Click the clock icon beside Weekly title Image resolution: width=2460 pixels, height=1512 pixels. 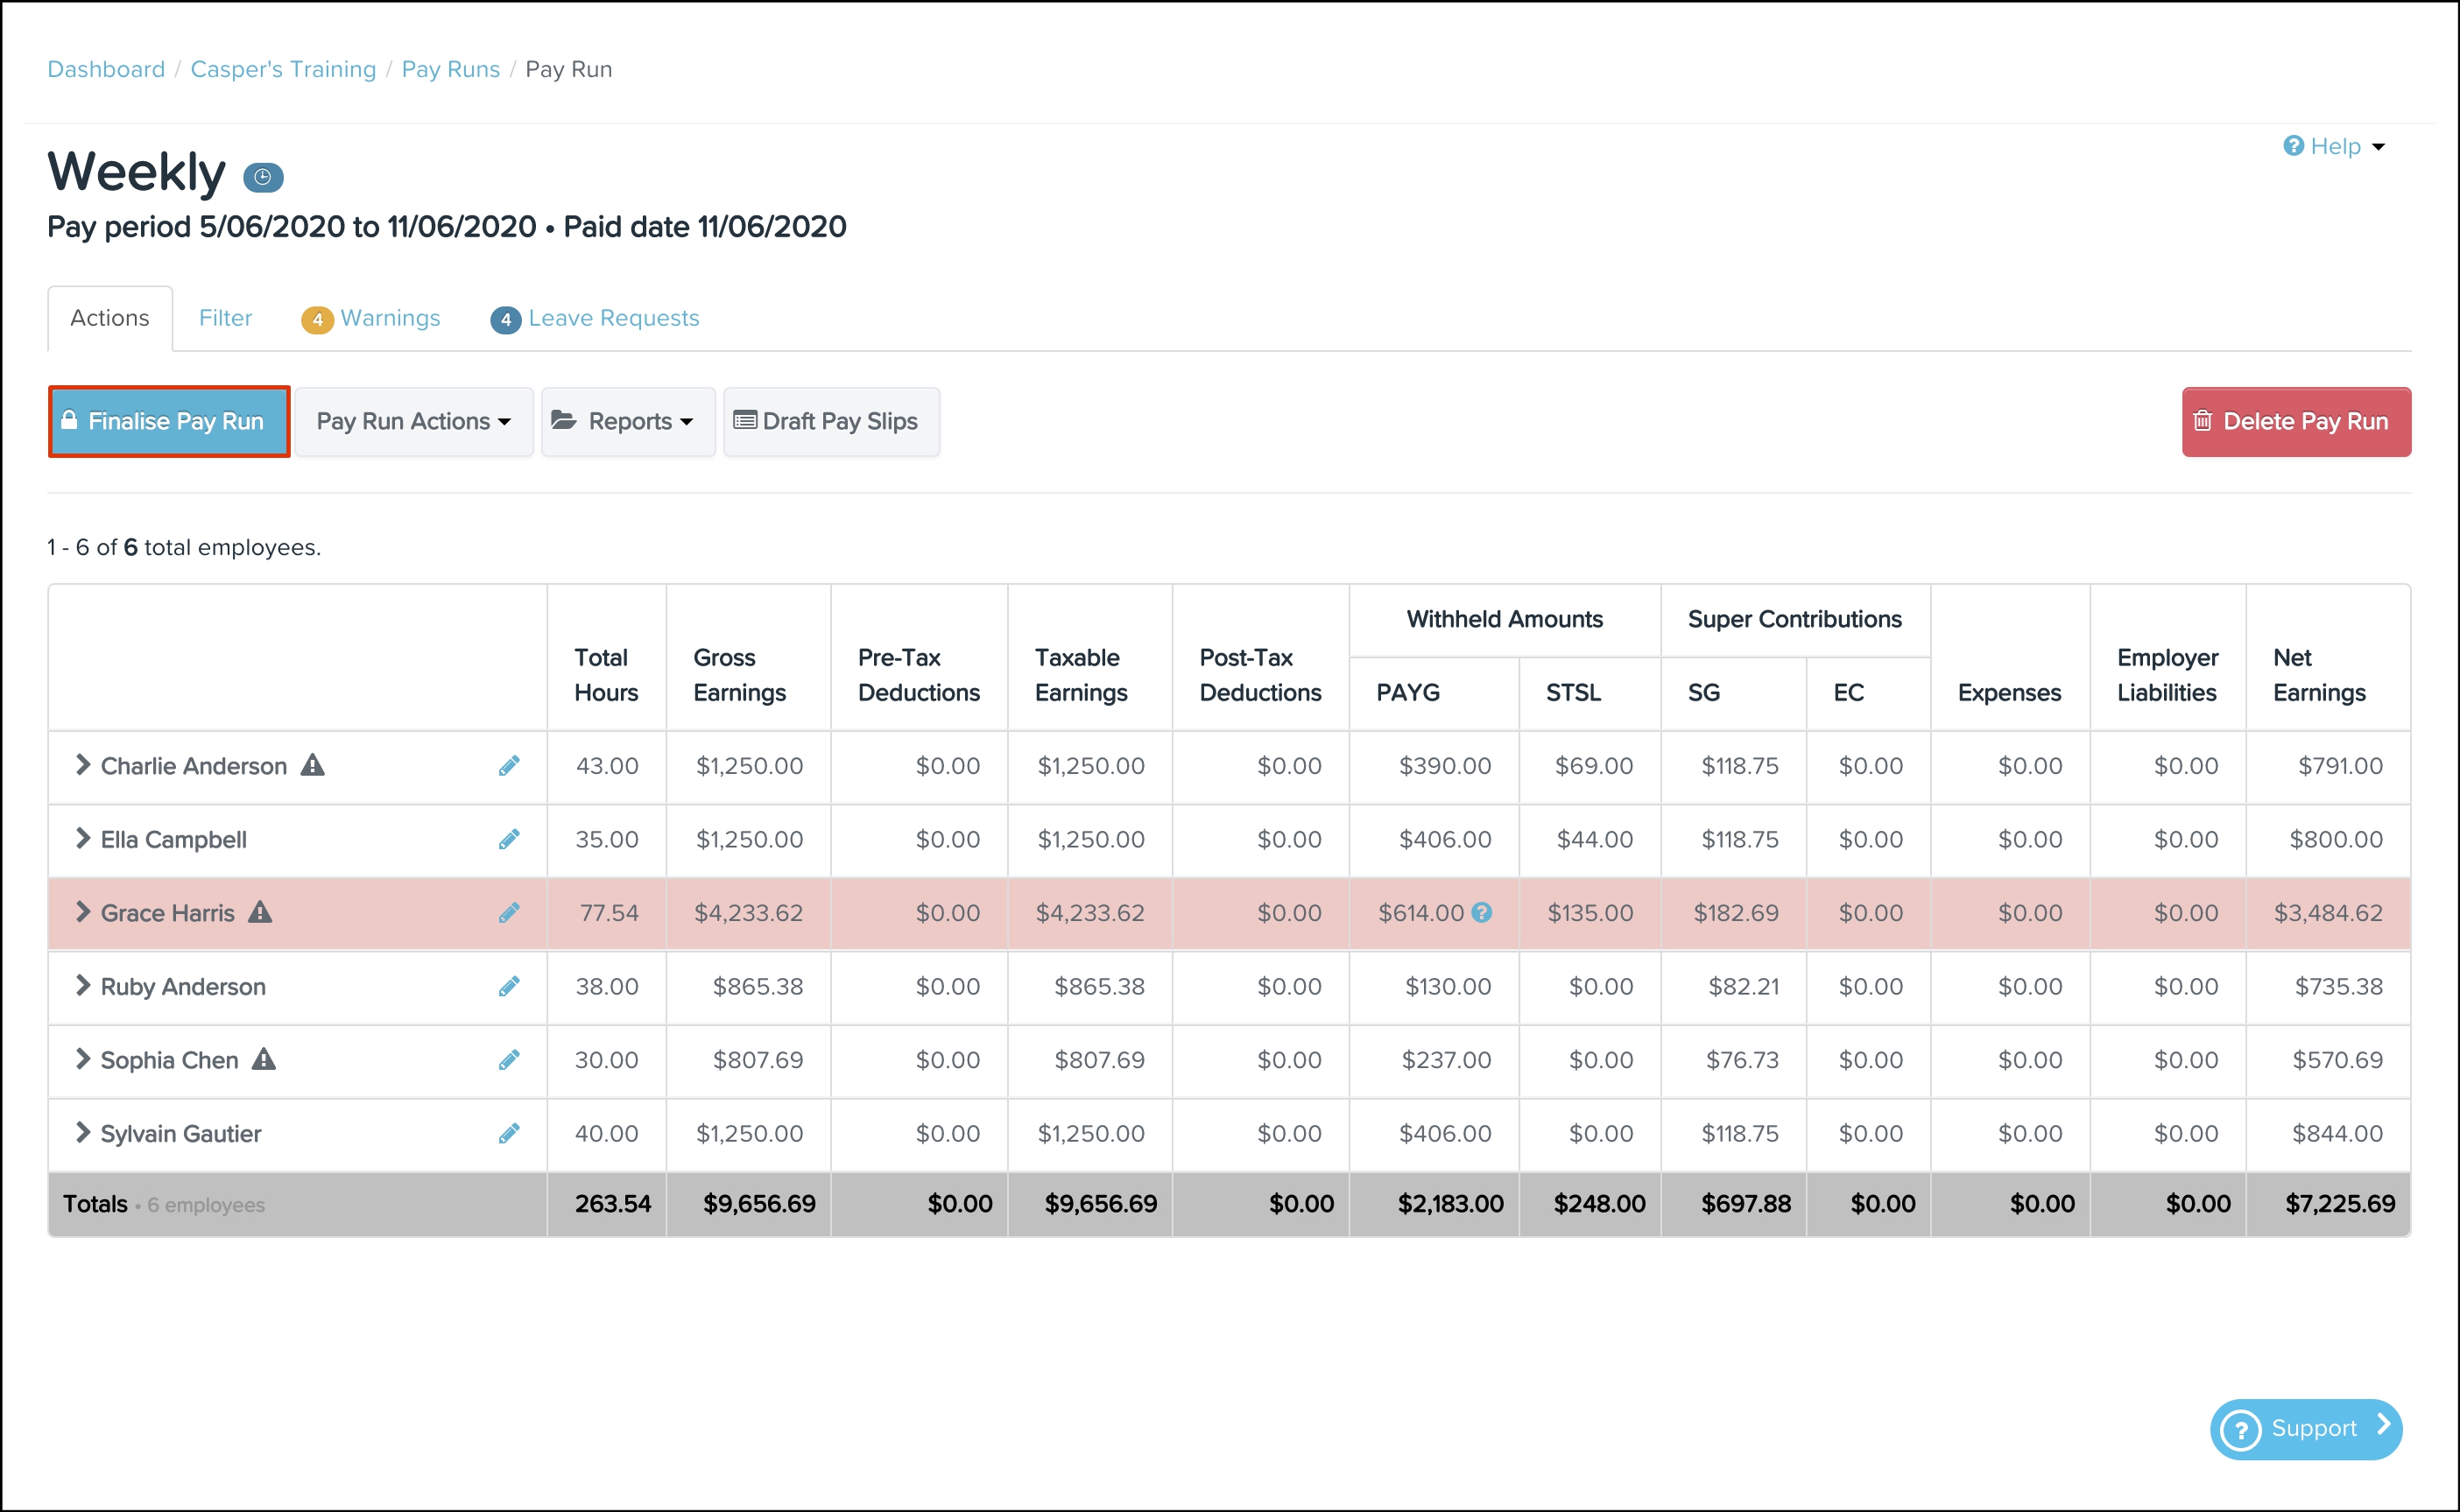[263, 177]
